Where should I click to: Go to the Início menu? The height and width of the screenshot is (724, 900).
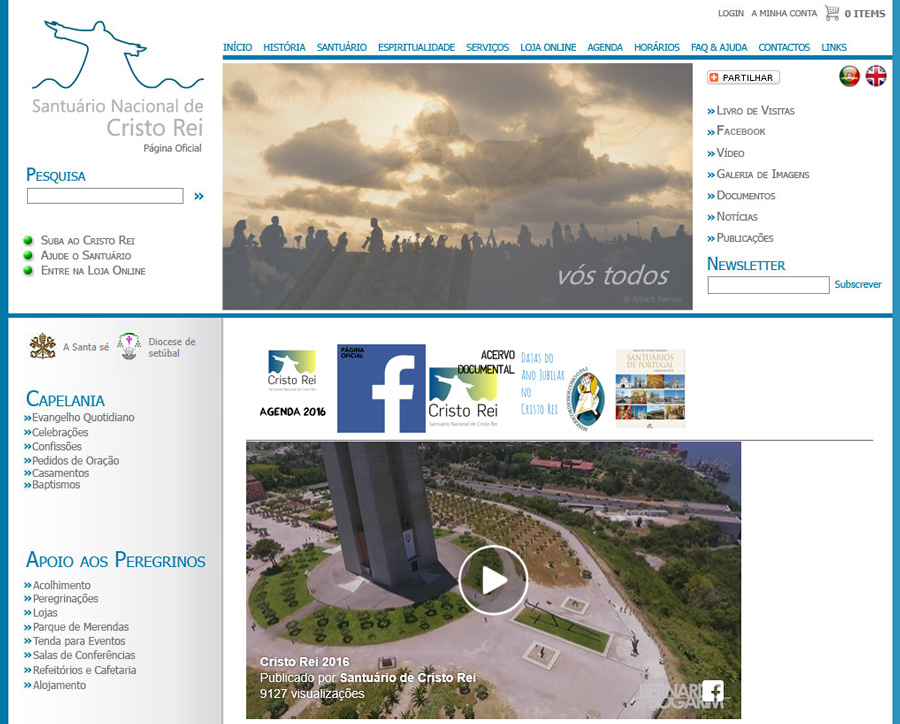(x=238, y=47)
